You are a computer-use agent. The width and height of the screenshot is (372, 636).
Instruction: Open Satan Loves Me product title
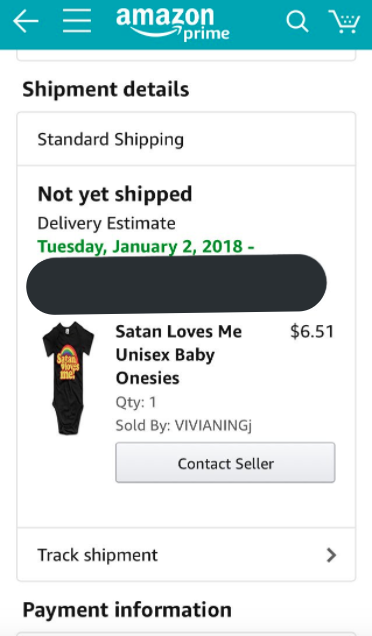coord(178,355)
